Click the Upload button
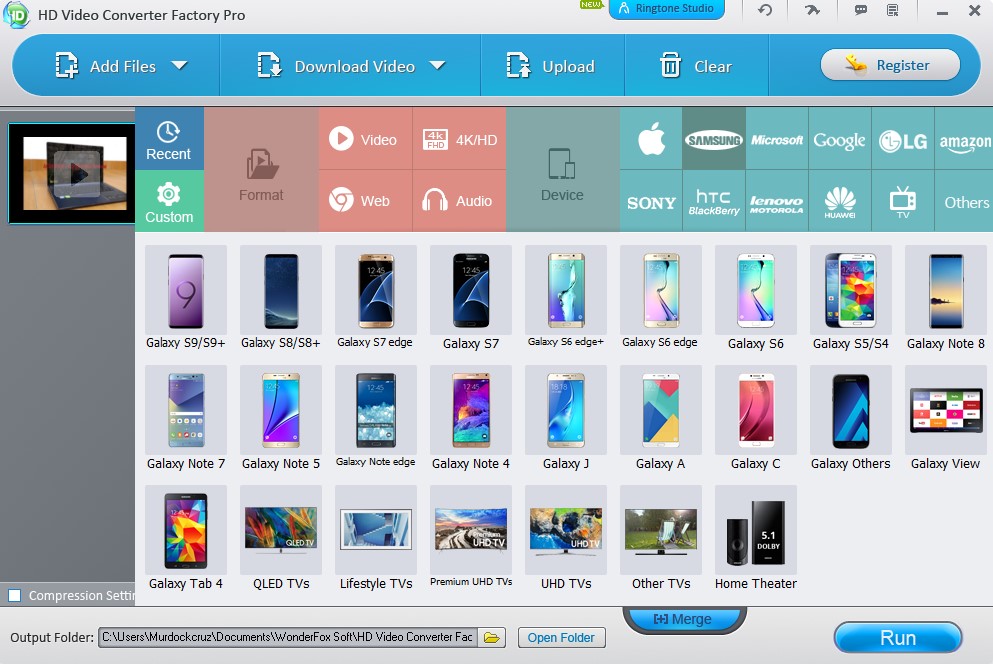The image size is (993, 664). coord(550,66)
